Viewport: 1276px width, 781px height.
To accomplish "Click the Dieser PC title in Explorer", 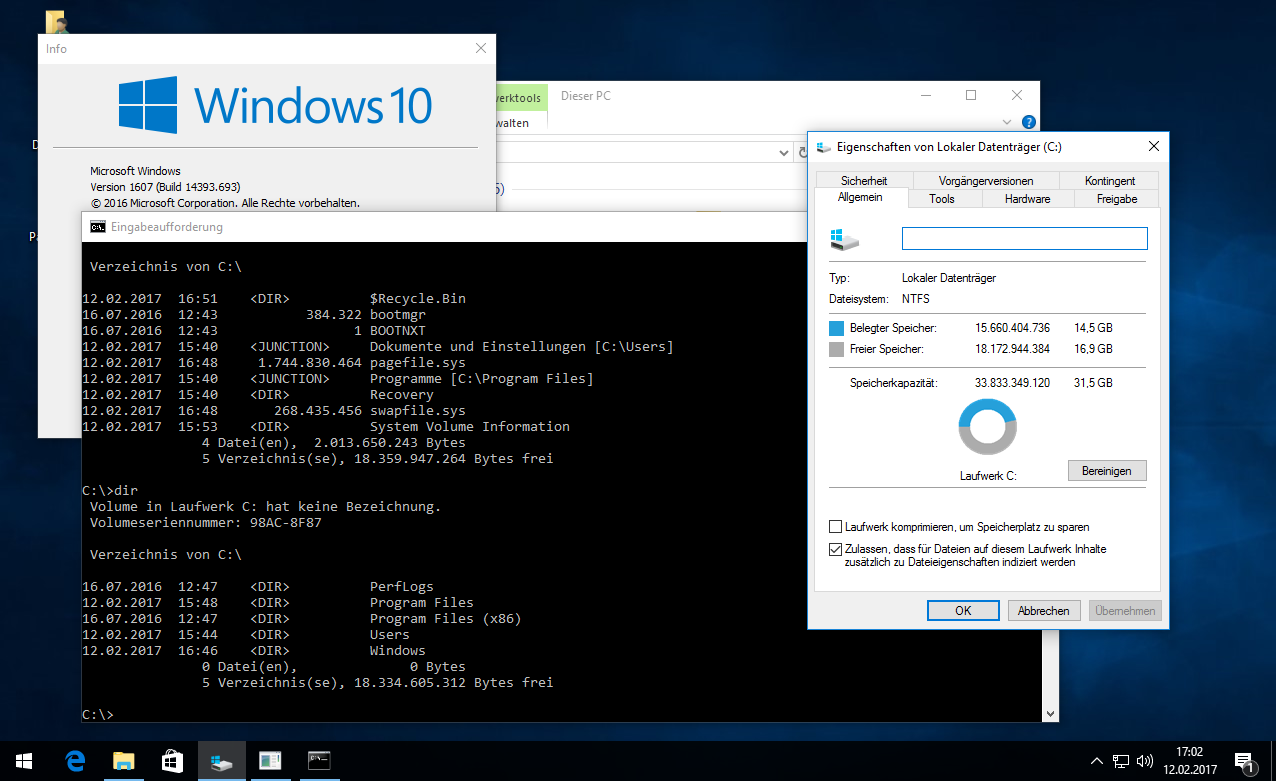I will 586,96.
